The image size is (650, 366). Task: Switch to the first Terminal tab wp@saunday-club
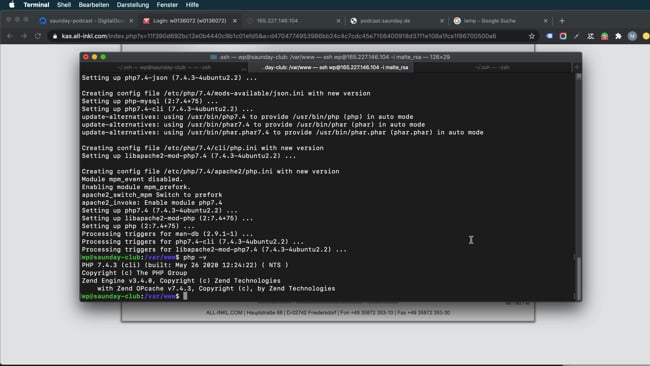[164, 67]
